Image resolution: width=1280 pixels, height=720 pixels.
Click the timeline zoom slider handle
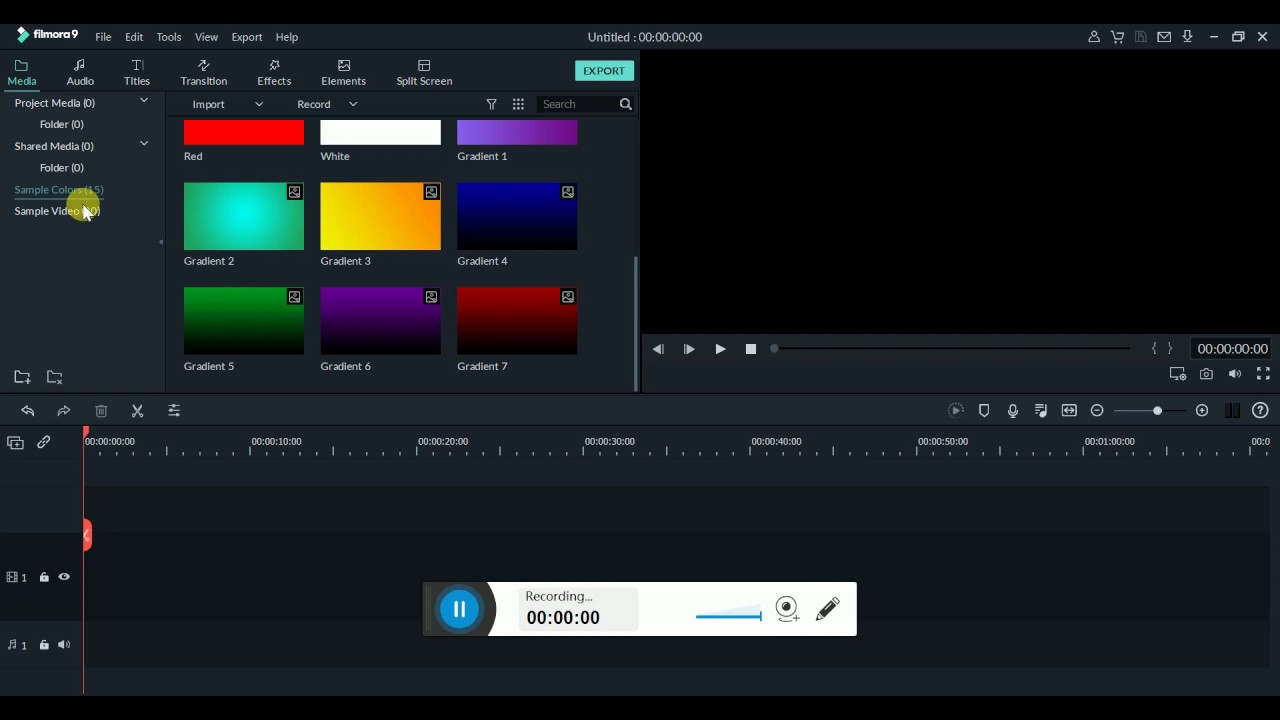coord(1157,411)
